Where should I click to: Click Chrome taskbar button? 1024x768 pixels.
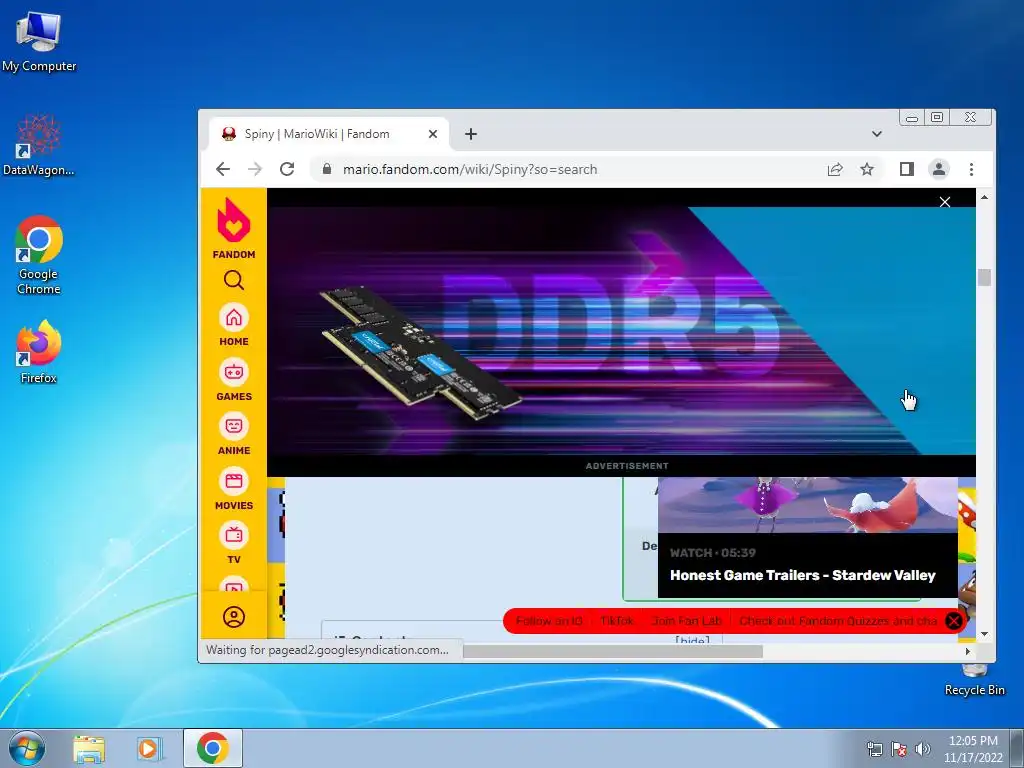213,748
